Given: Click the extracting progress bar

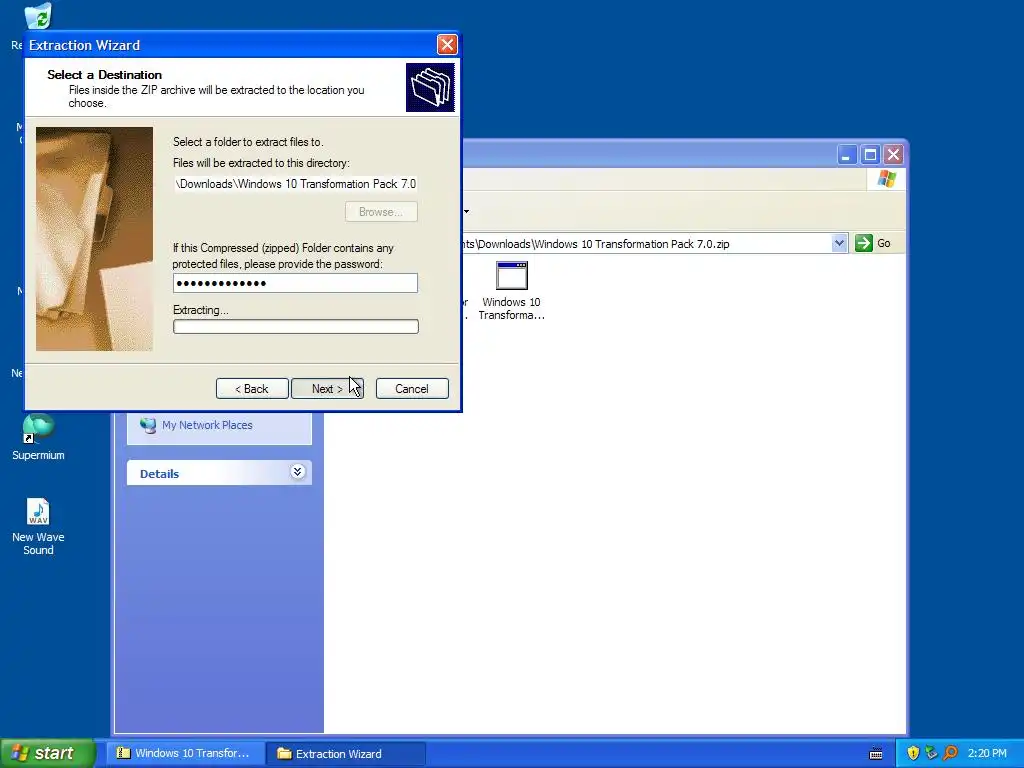Looking at the screenshot, I should pyautogui.click(x=296, y=327).
